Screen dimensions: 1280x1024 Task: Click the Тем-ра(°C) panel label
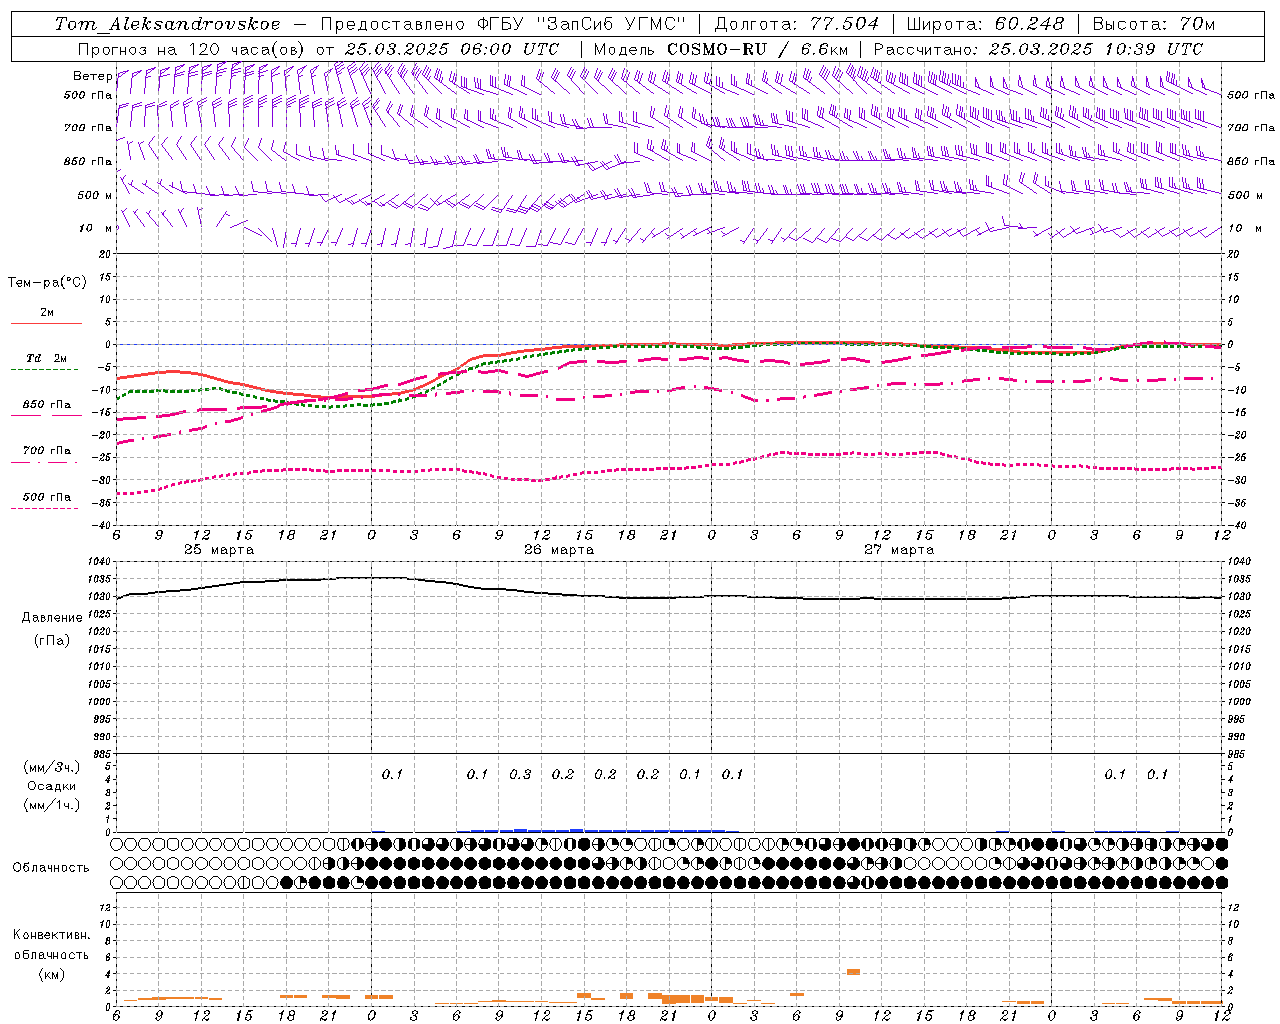(47, 283)
